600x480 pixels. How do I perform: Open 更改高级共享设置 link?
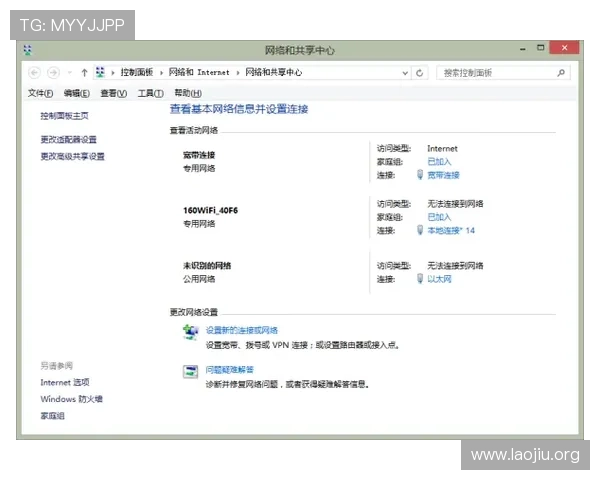72,156
